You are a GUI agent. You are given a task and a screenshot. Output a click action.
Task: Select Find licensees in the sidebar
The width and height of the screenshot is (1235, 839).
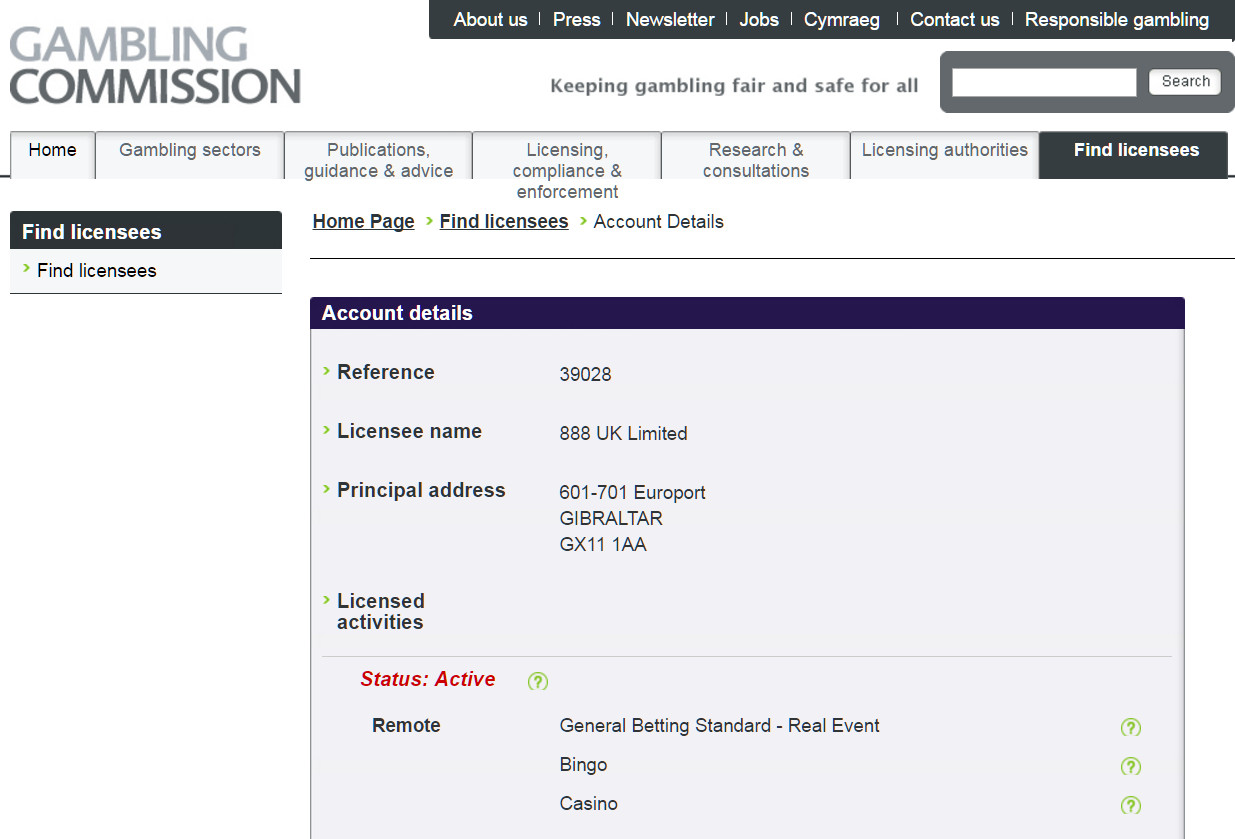coord(95,270)
